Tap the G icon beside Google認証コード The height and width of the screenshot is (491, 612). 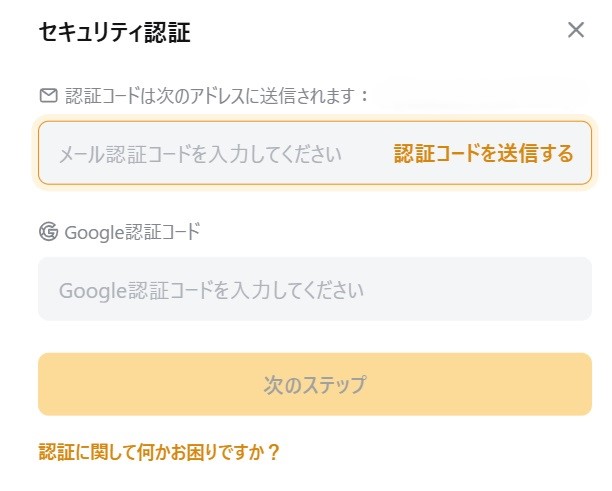(x=48, y=232)
